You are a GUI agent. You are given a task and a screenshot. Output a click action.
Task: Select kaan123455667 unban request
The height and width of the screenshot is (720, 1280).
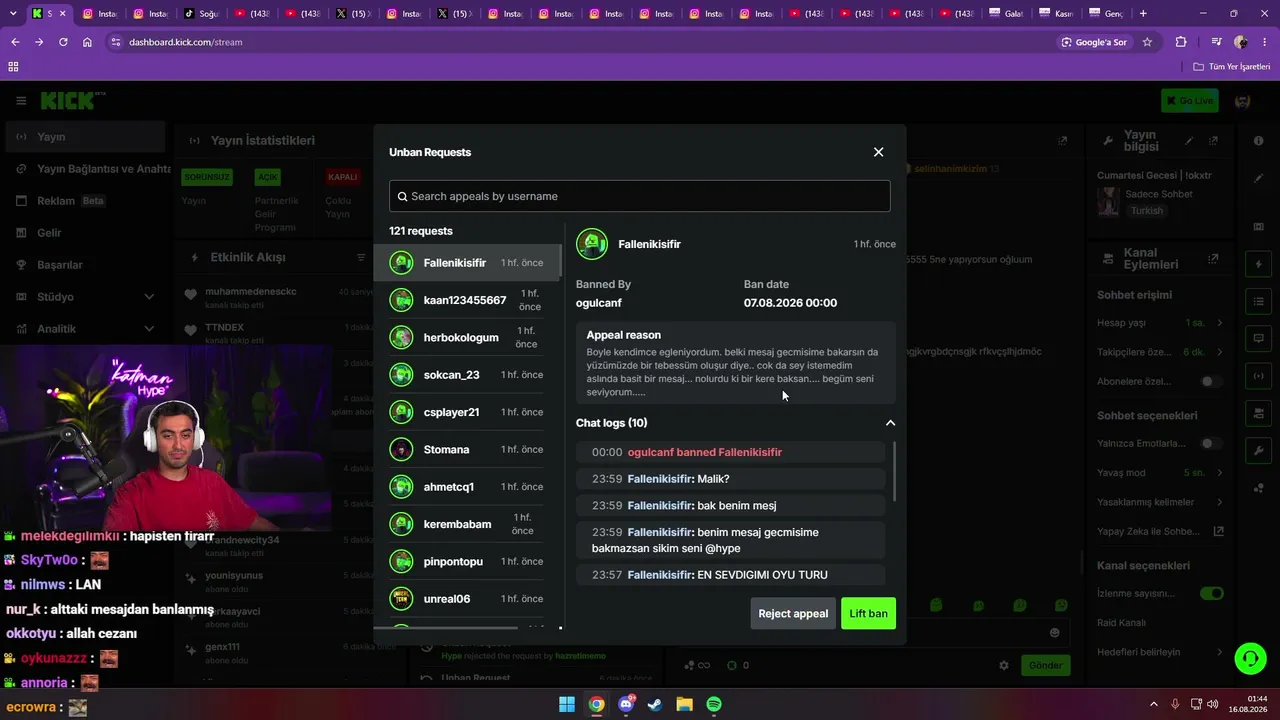[468, 300]
